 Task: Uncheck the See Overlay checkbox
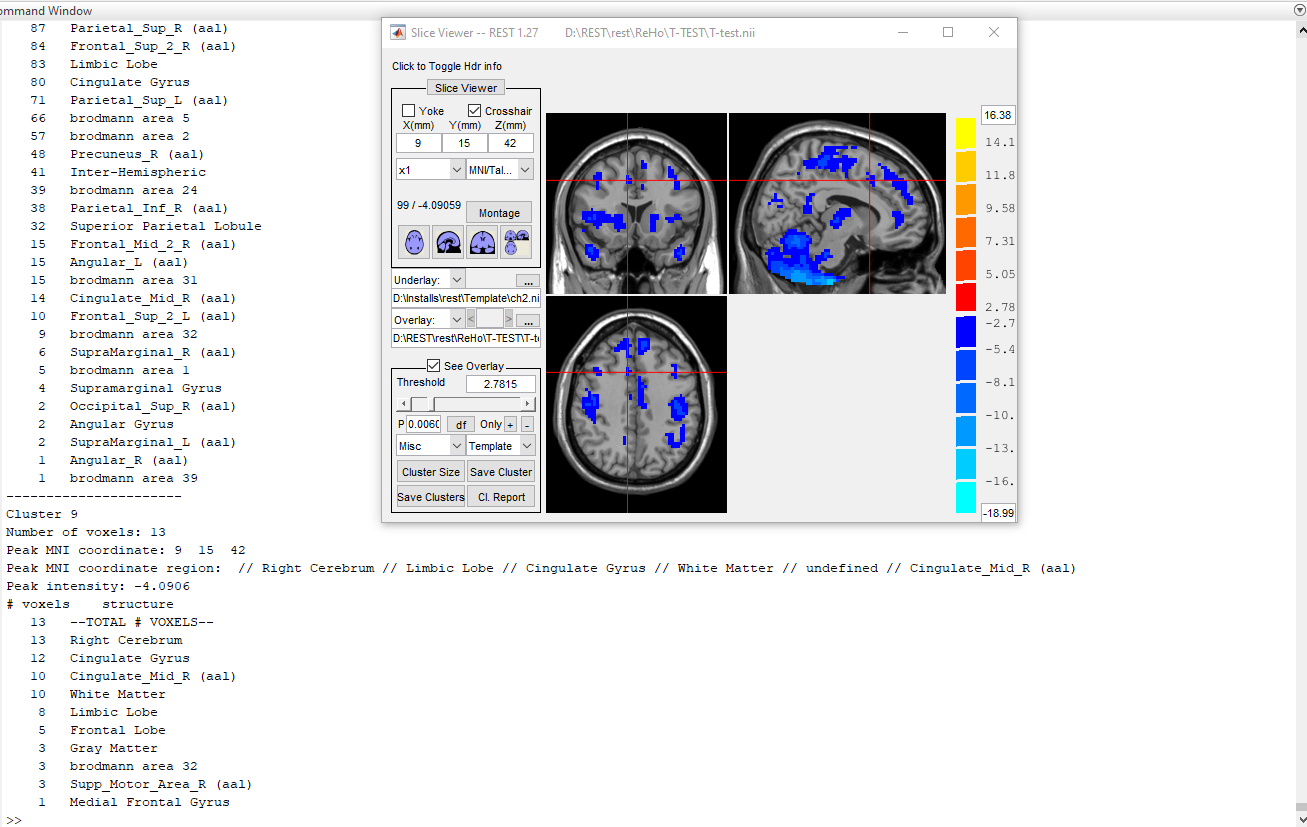pyautogui.click(x=433, y=366)
